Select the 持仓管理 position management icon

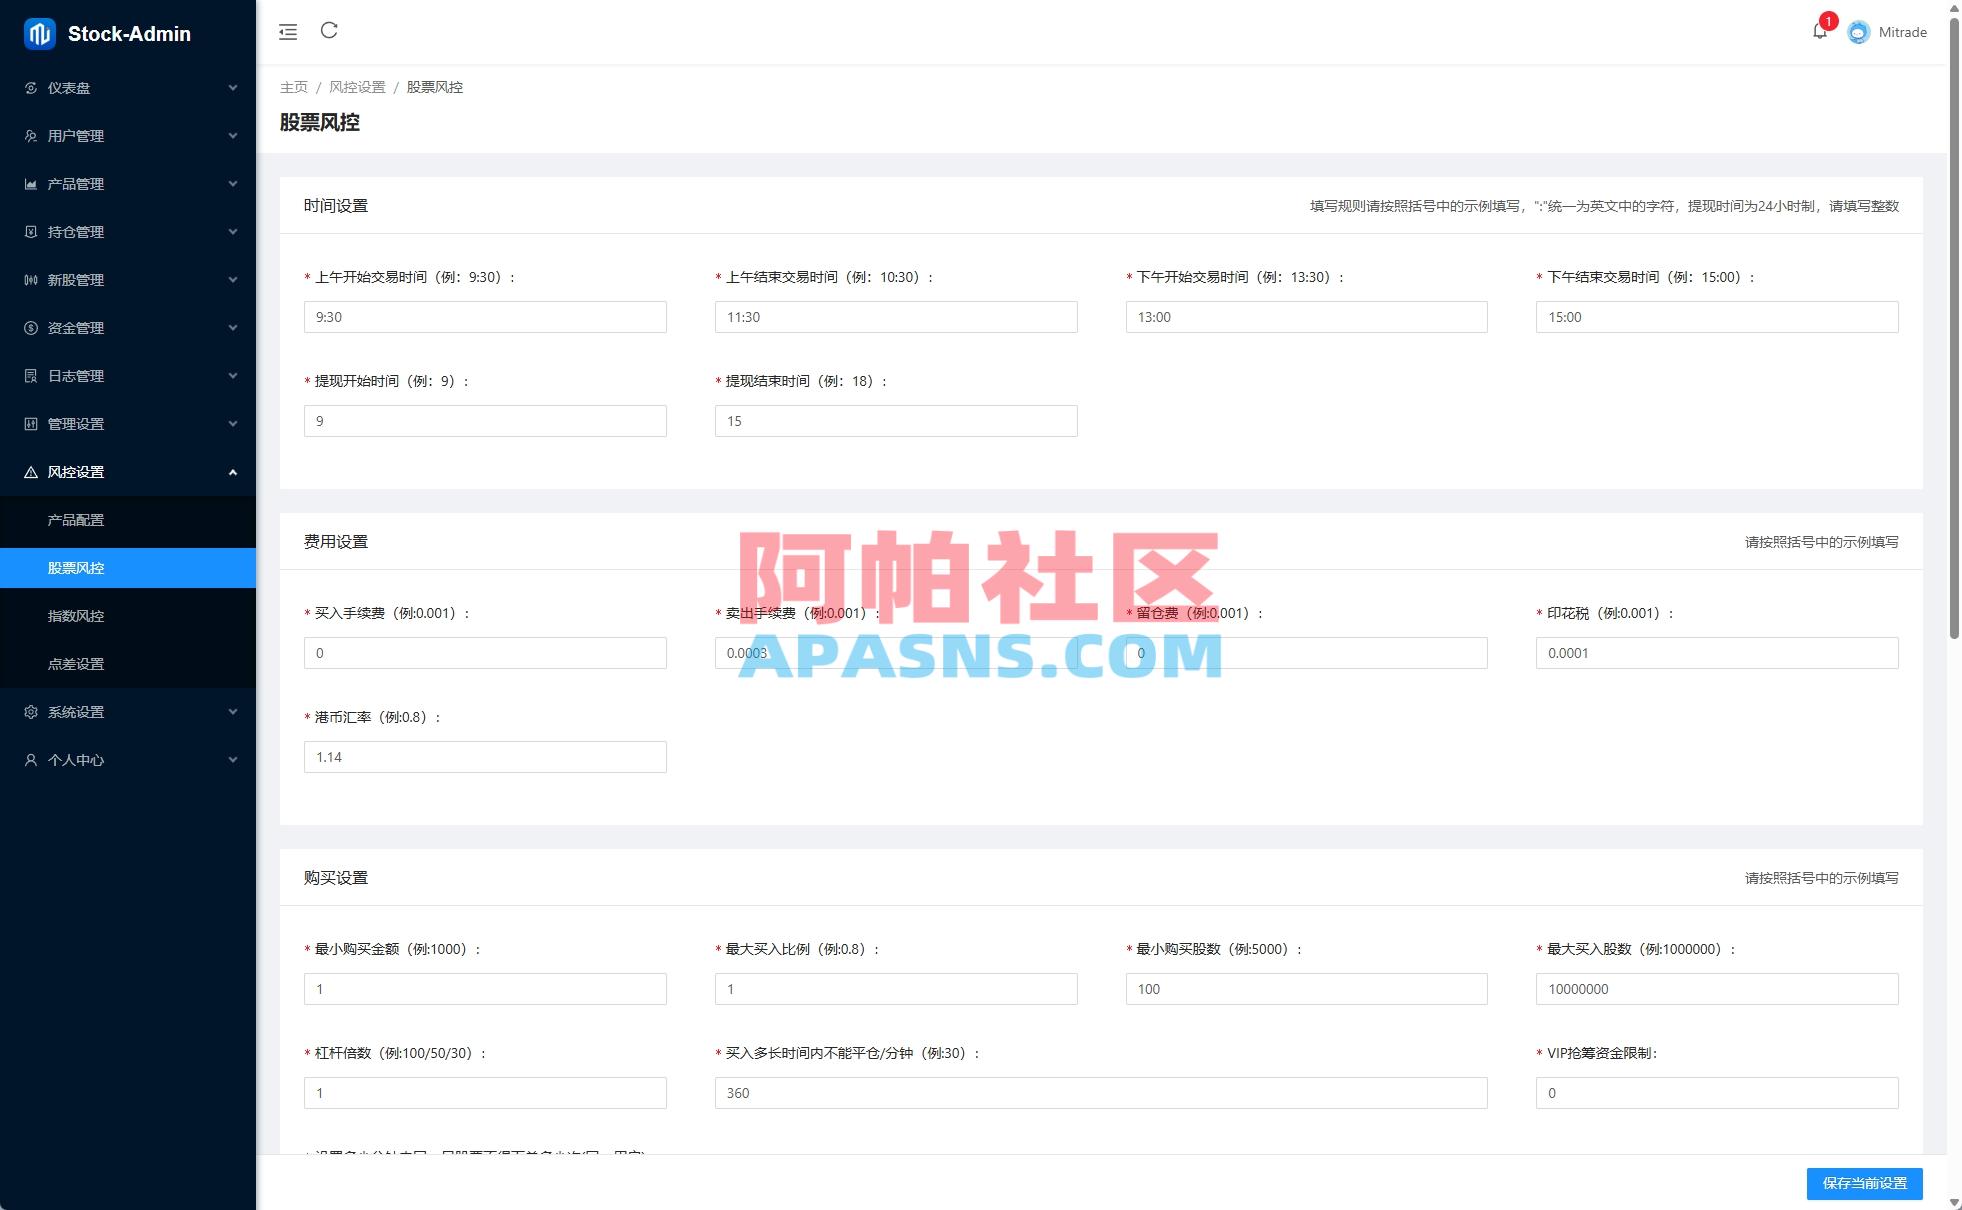(x=30, y=231)
